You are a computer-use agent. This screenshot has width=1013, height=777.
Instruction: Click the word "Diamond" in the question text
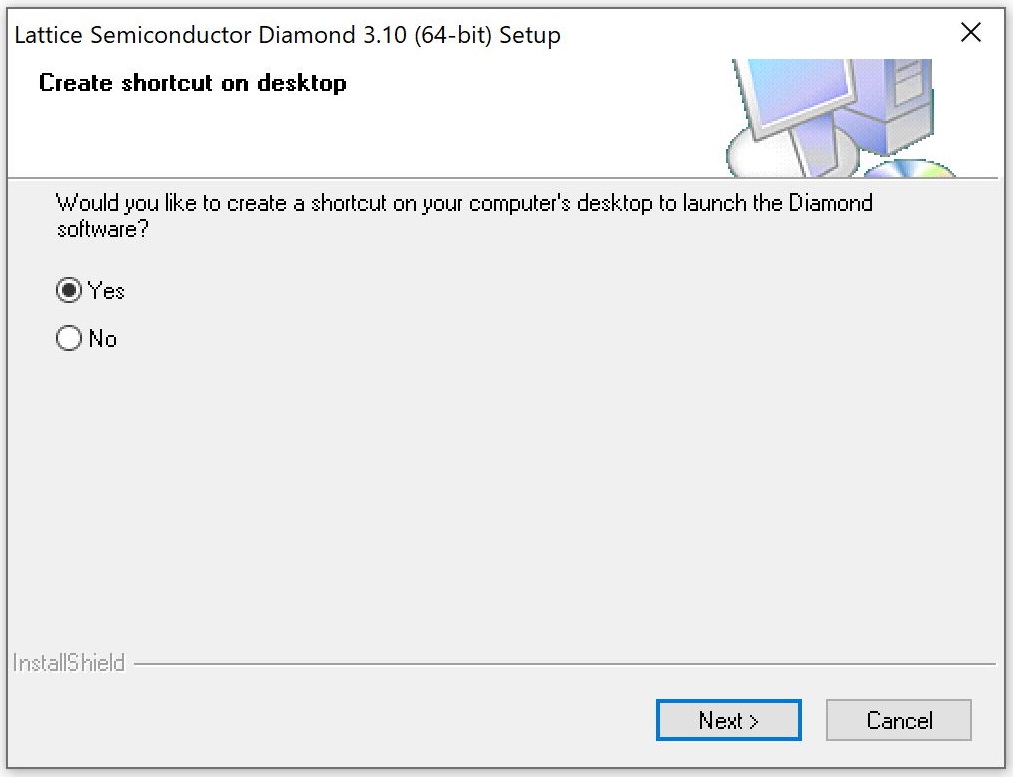point(831,203)
